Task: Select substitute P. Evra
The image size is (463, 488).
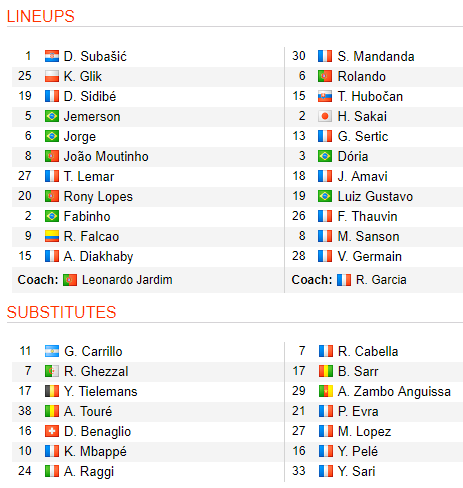Action: (358, 411)
